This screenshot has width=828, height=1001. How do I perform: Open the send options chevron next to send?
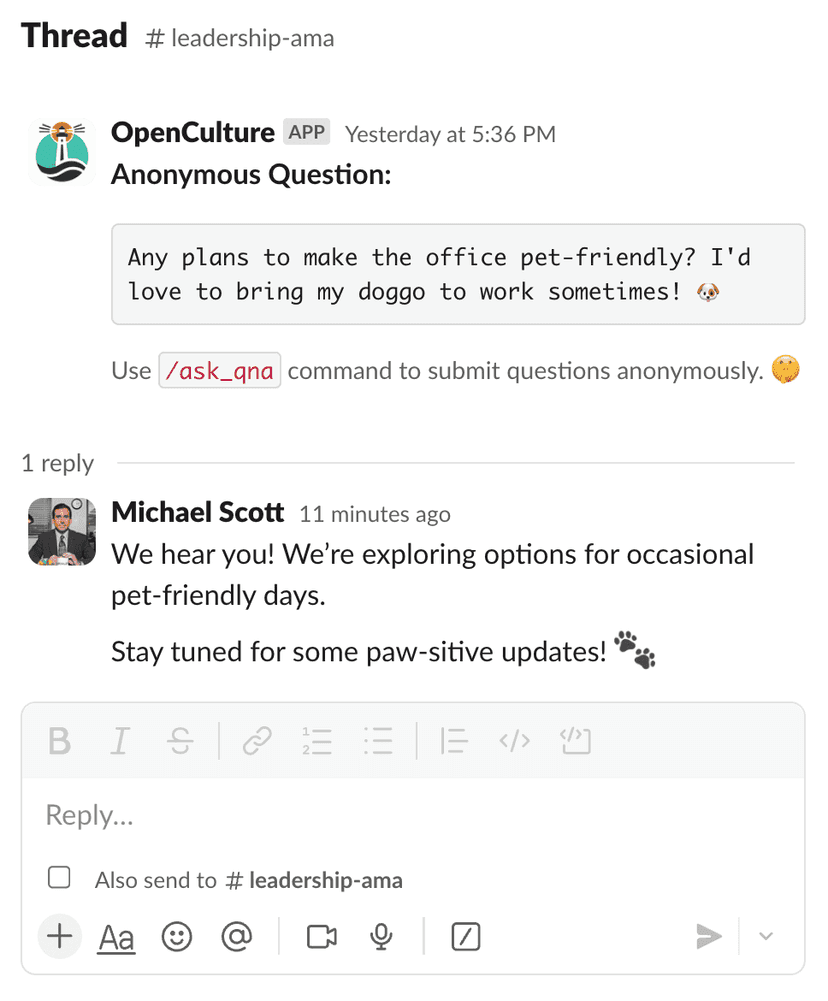(766, 937)
